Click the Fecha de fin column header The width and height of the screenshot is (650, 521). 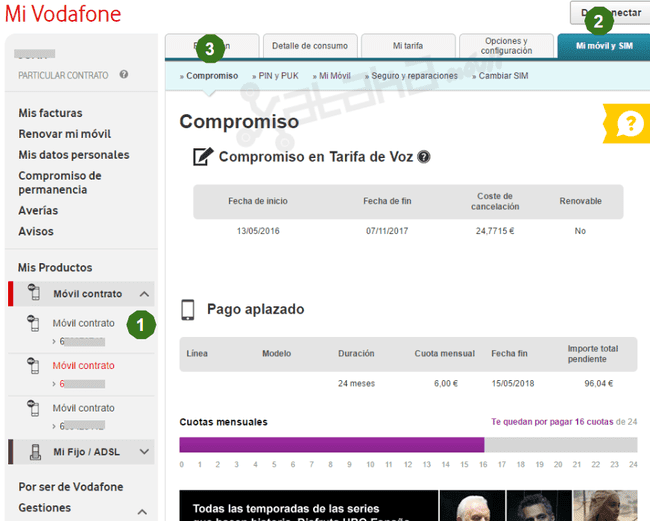[387, 201]
